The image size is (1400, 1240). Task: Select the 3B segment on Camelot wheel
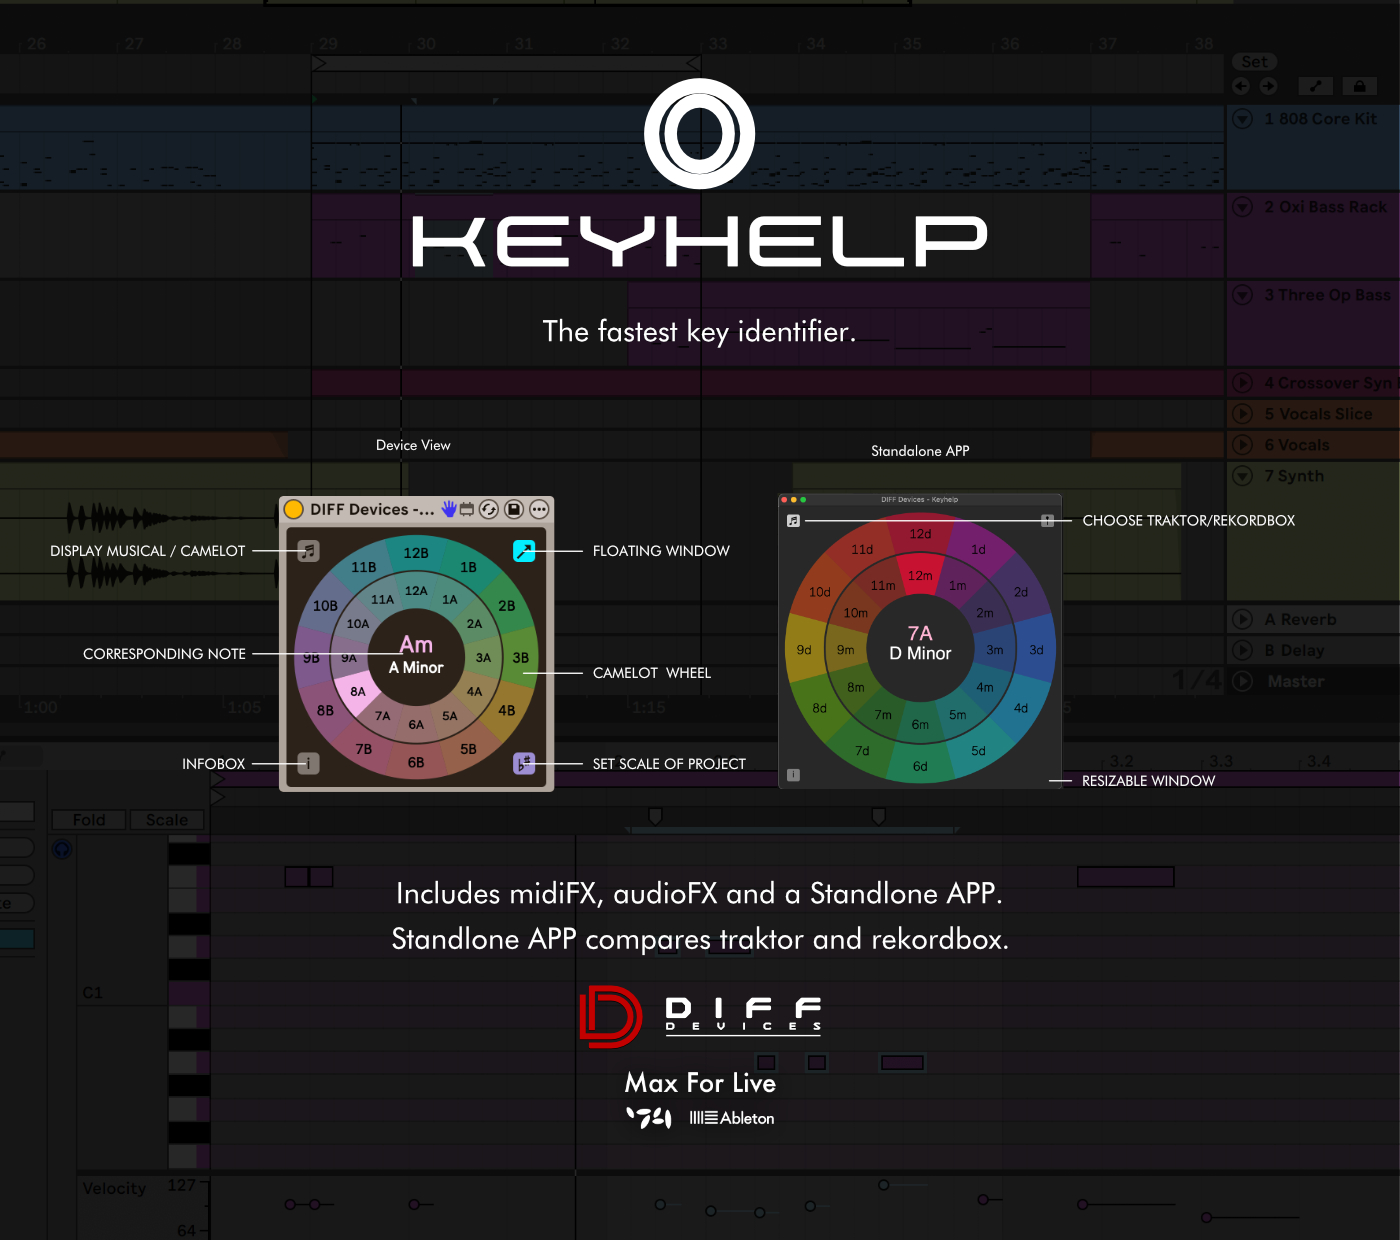pos(521,658)
